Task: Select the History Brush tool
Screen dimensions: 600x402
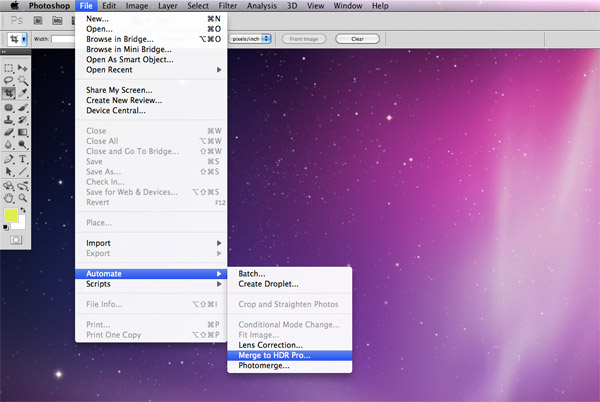Action: point(23,120)
